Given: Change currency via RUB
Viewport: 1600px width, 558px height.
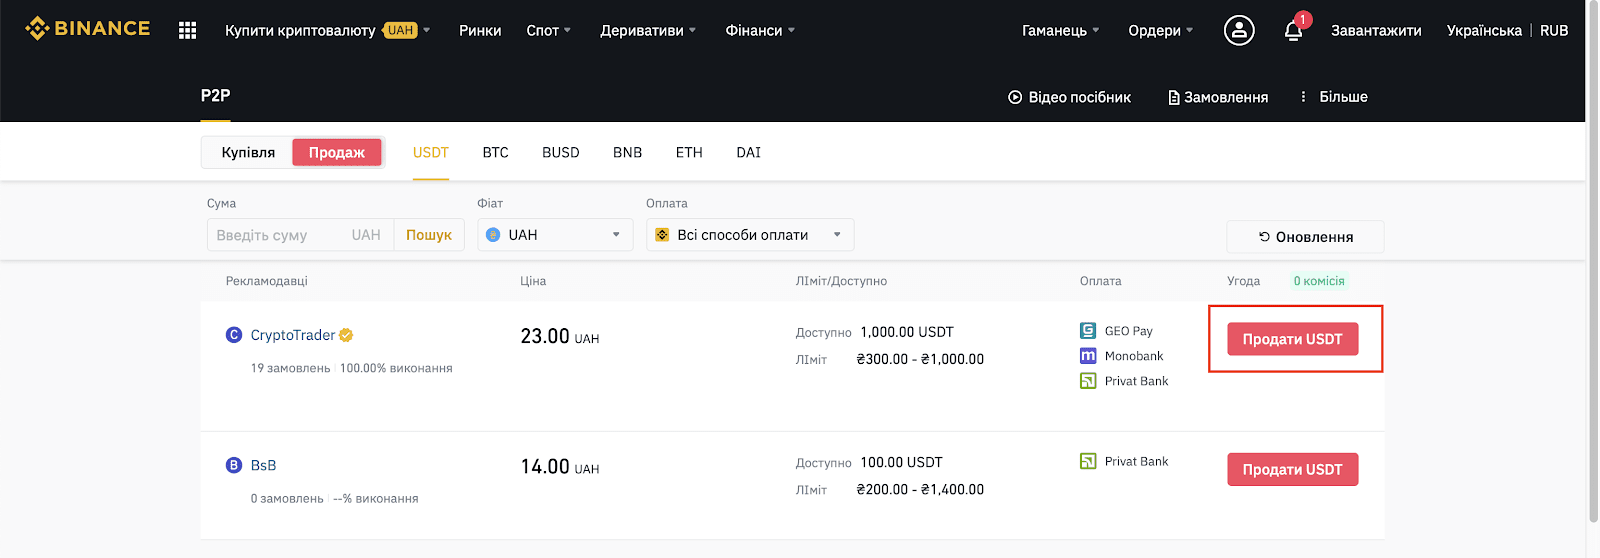Looking at the screenshot, I should coord(1554,30).
